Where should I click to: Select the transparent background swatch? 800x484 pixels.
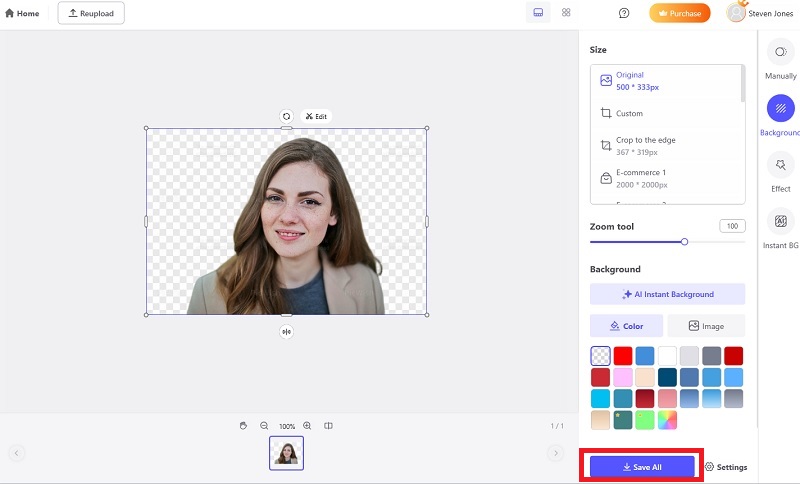tap(601, 356)
